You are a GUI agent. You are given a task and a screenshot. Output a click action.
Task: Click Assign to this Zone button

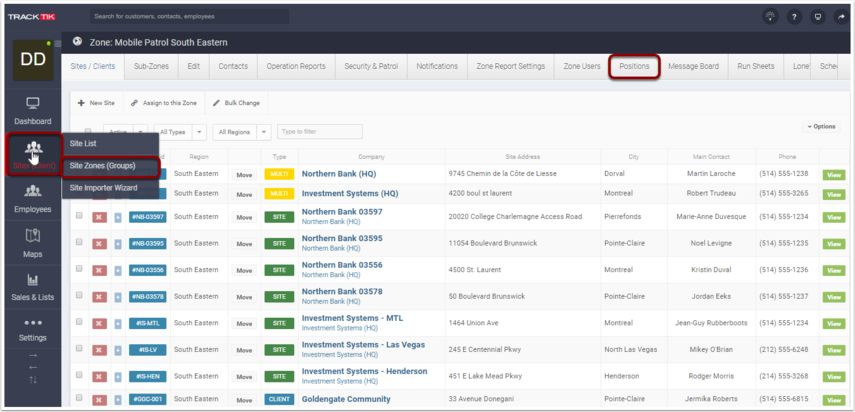click(164, 102)
